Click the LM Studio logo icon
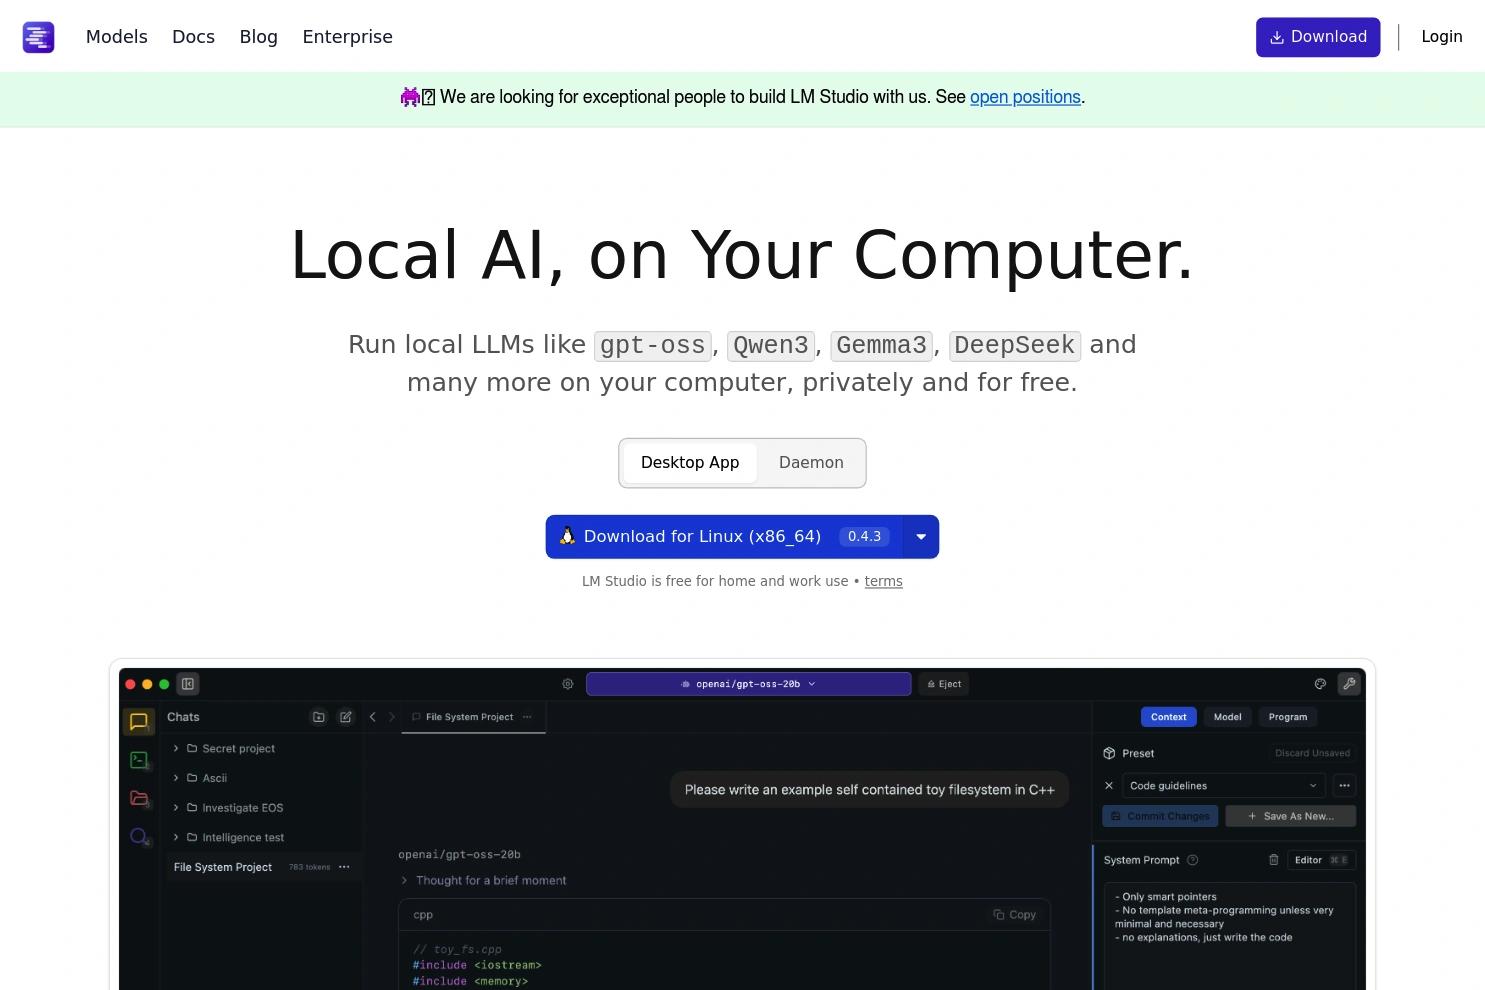 click(x=38, y=37)
